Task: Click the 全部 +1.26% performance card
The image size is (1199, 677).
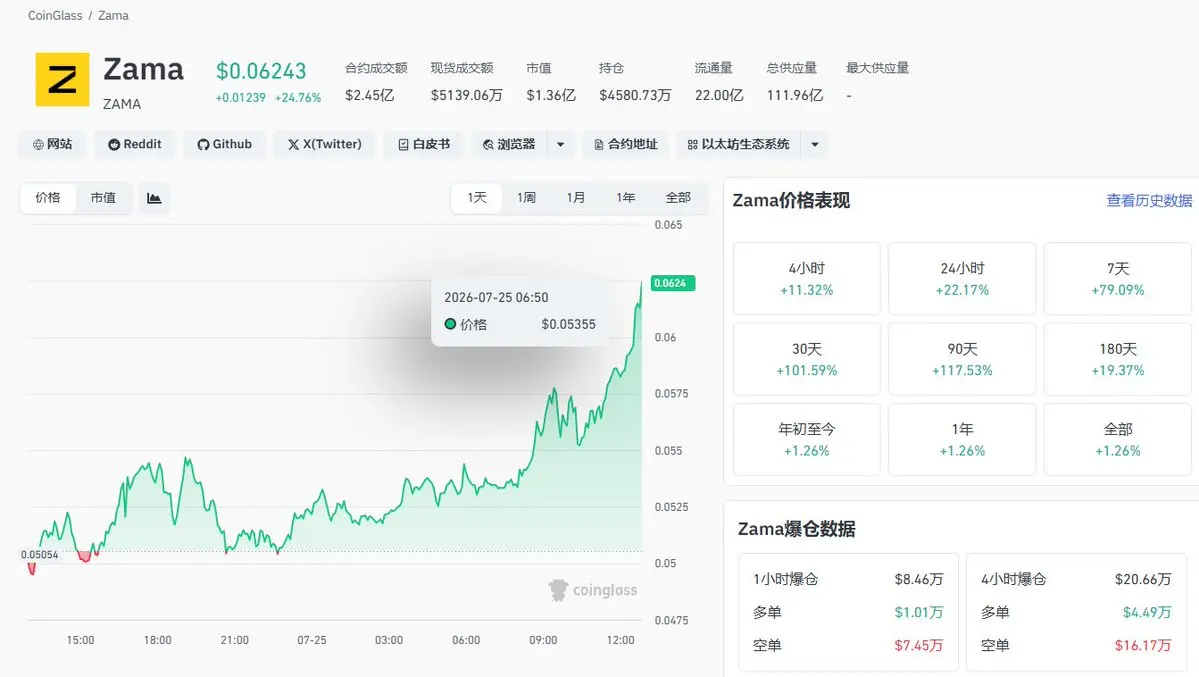Action: coord(1118,439)
